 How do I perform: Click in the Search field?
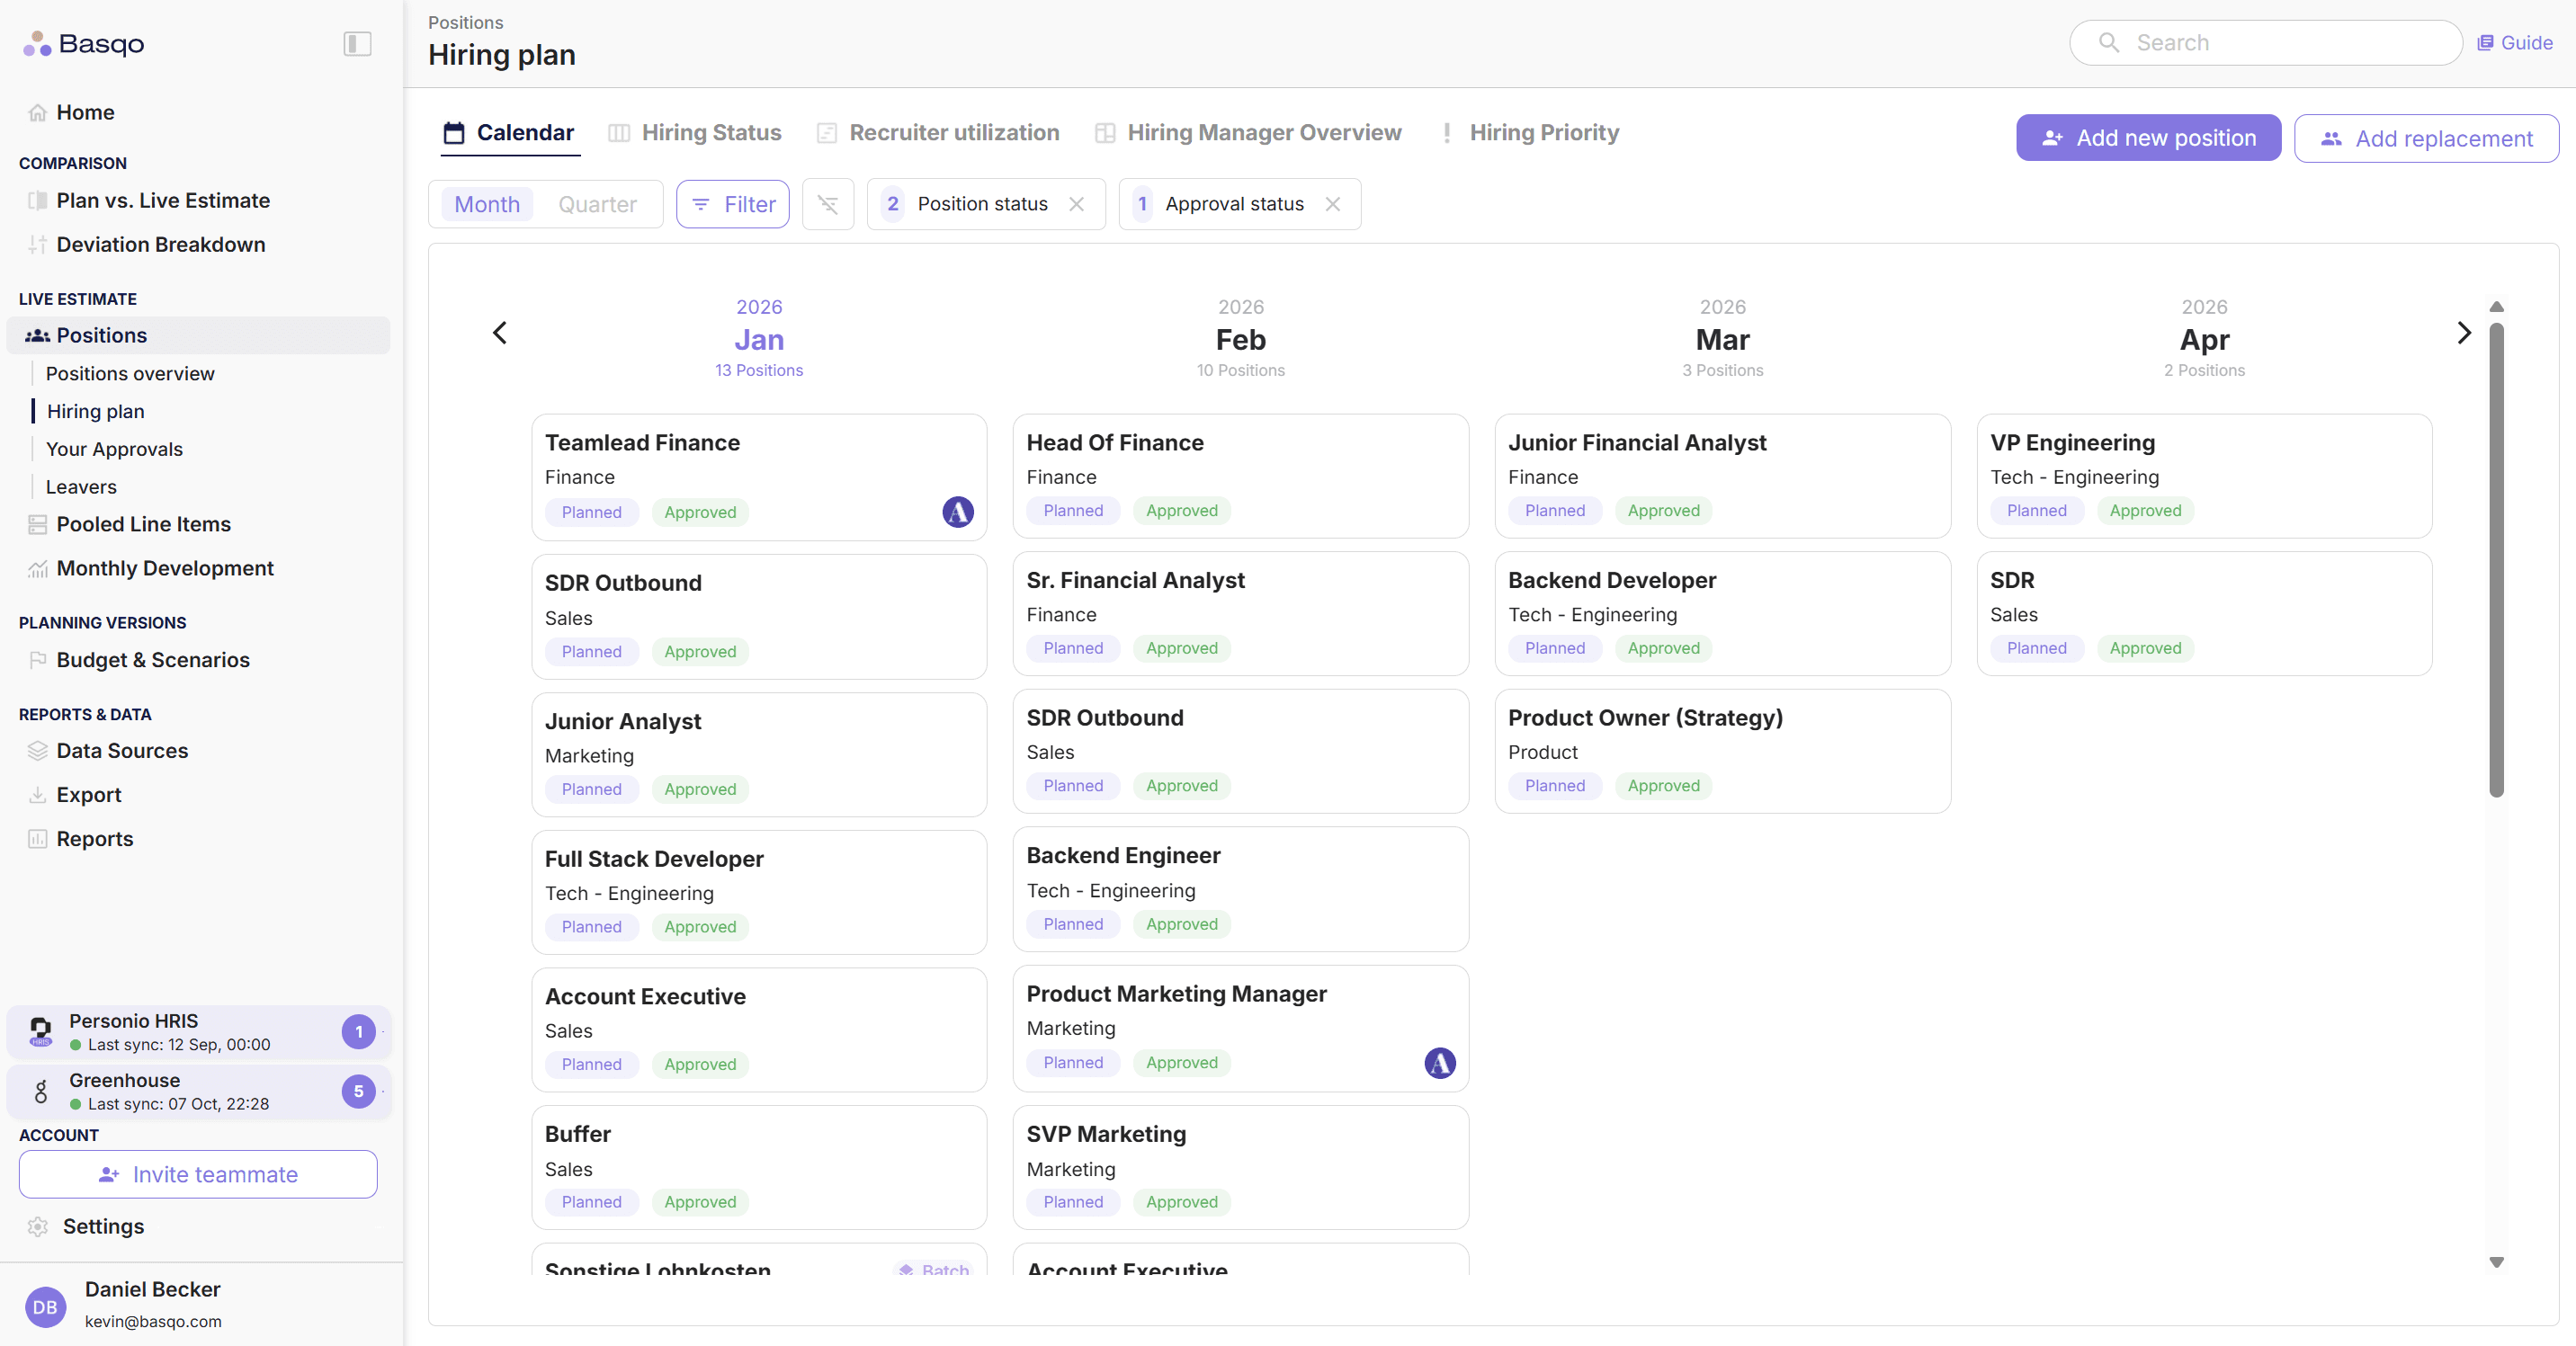click(2280, 43)
